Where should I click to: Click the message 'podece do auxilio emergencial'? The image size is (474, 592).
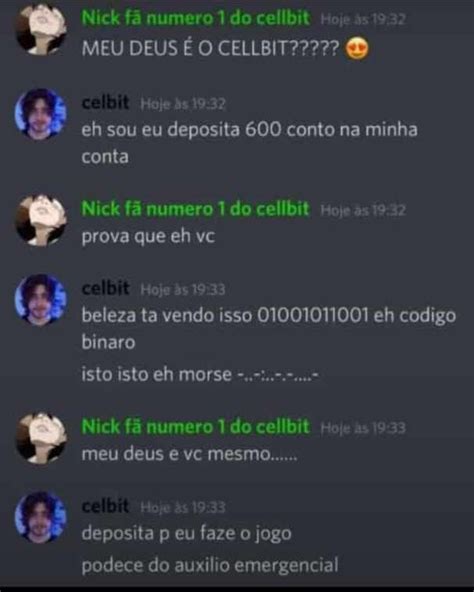pyautogui.click(x=210, y=565)
